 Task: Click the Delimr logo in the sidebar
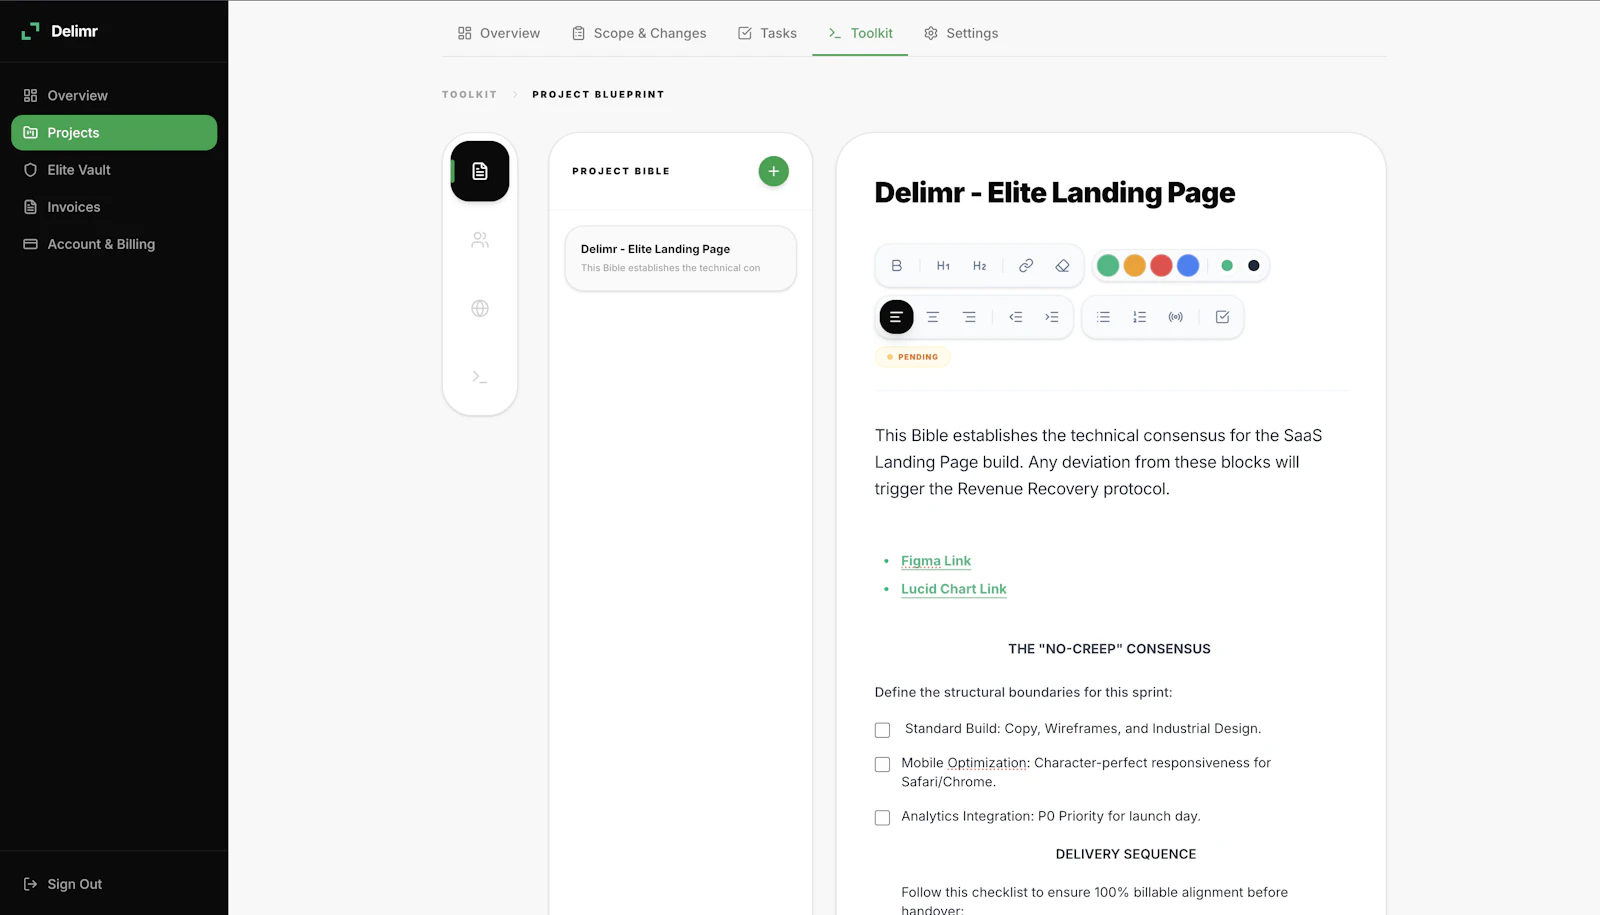(60, 31)
